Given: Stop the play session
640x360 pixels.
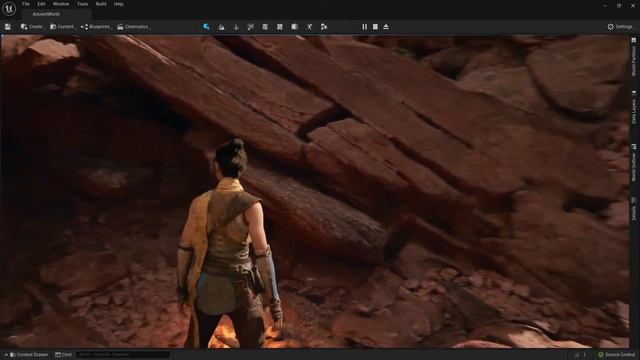Looking at the screenshot, I should point(376,27).
